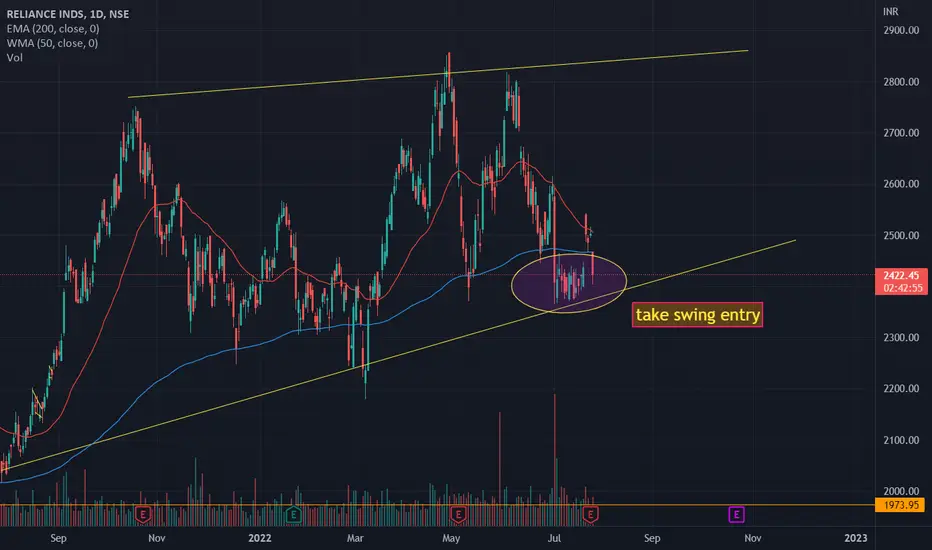Click the 2300.00 price axis label
The width and height of the screenshot is (932, 550).
pyautogui.click(x=901, y=337)
